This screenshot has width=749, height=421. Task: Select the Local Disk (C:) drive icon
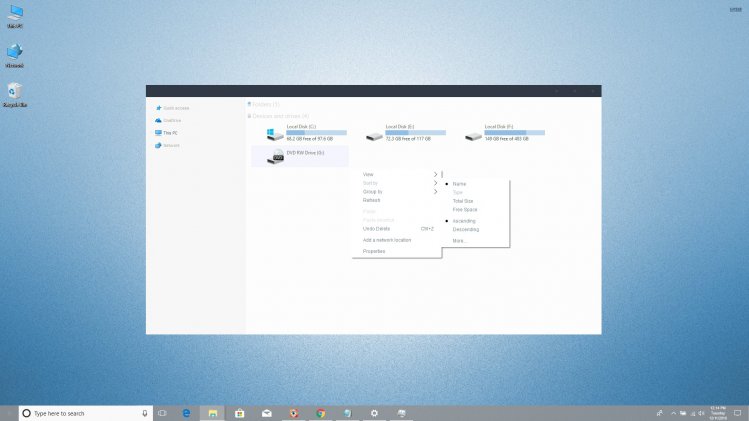click(275, 134)
